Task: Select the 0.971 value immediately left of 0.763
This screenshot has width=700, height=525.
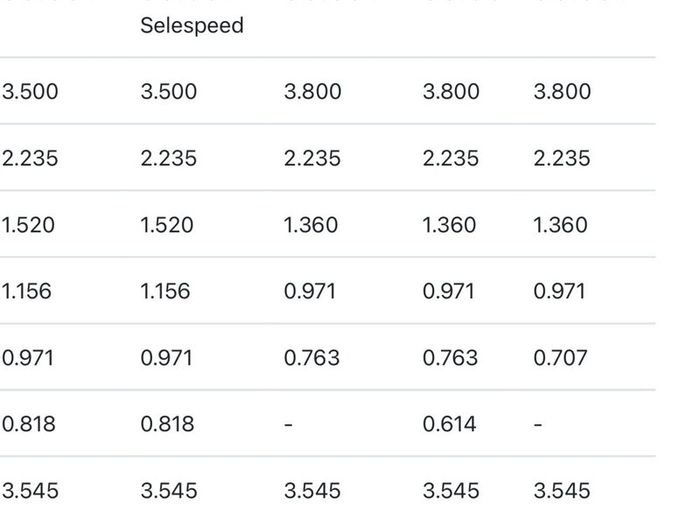Action: [167, 358]
